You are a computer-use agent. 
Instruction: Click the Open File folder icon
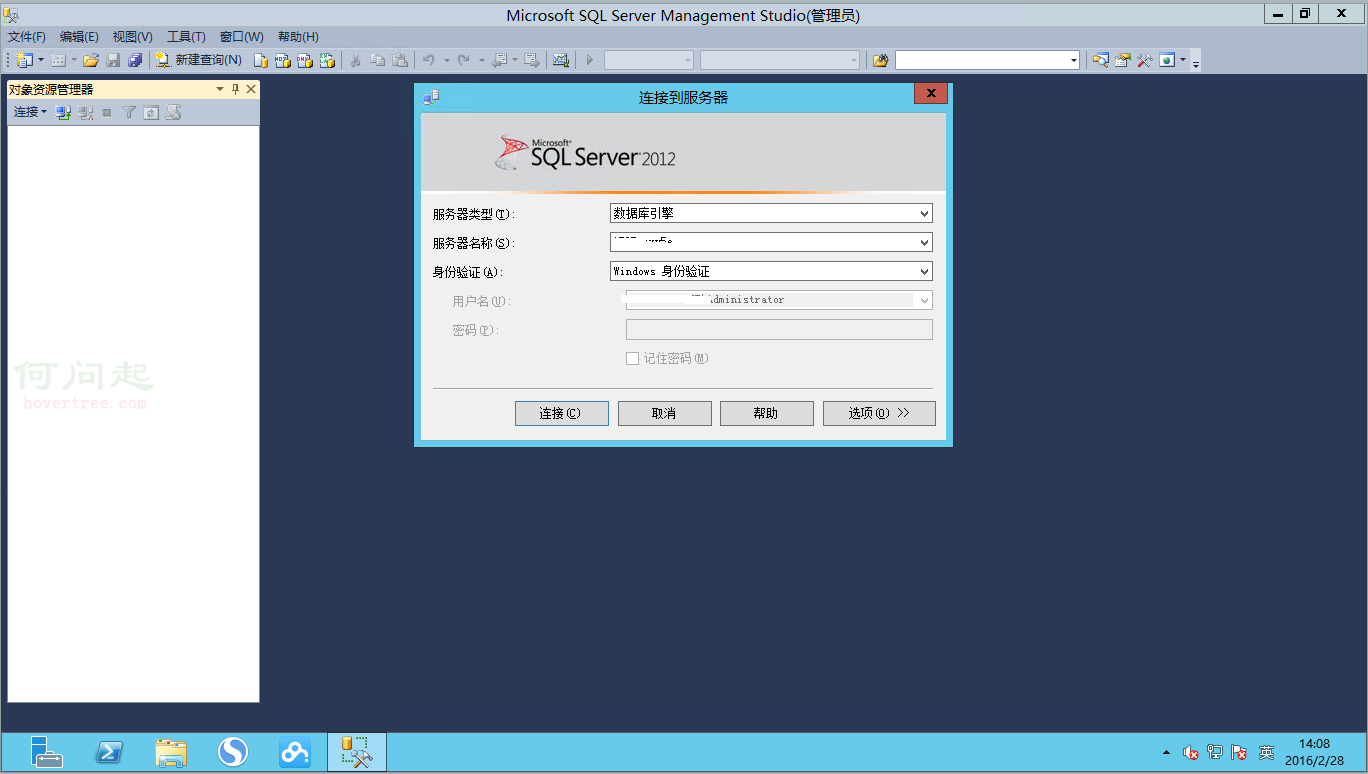click(91, 60)
